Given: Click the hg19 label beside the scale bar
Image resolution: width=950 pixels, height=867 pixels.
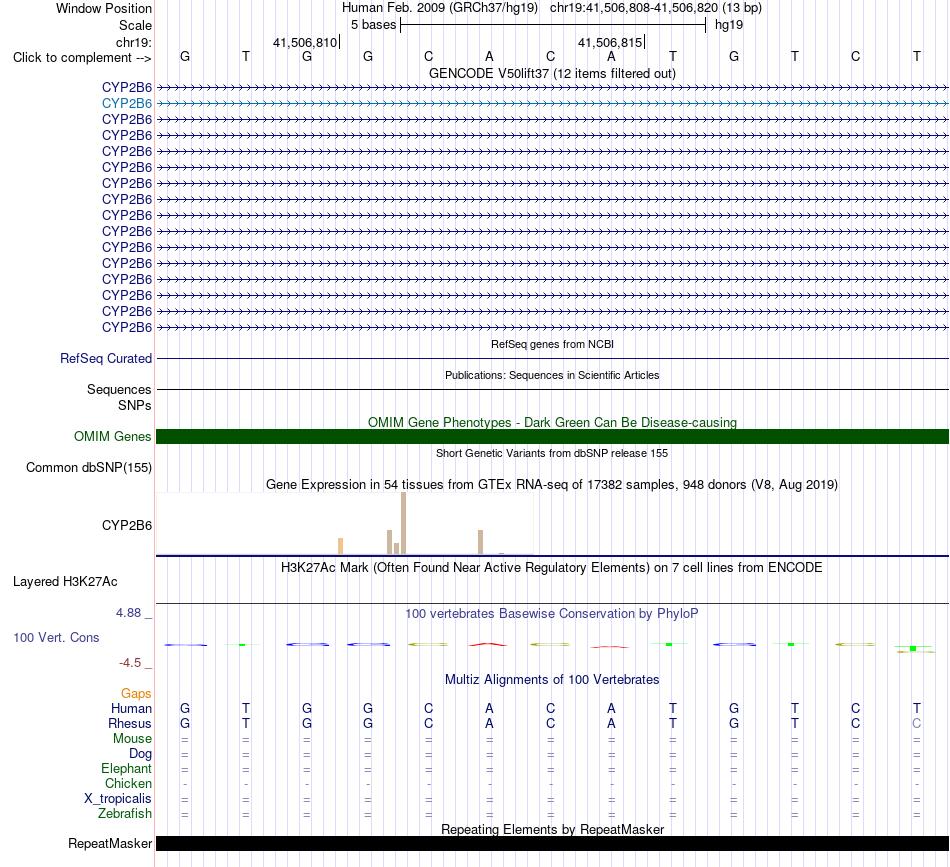Looking at the screenshot, I should pyautogui.click(x=729, y=25).
